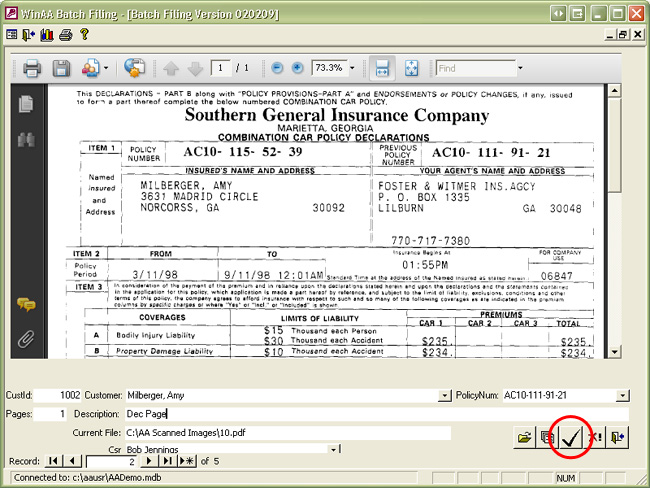Go to next page with down arrow

click(195, 68)
